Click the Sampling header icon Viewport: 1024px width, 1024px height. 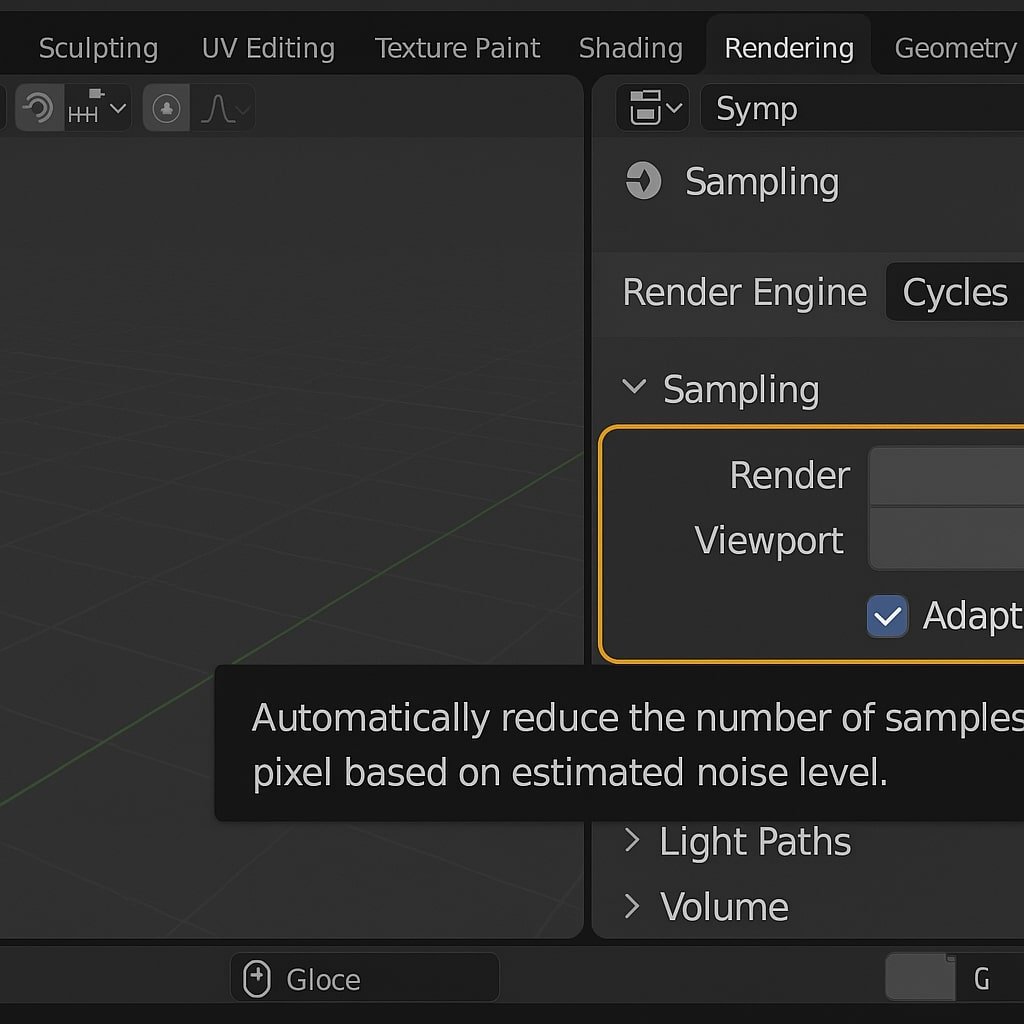point(644,180)
